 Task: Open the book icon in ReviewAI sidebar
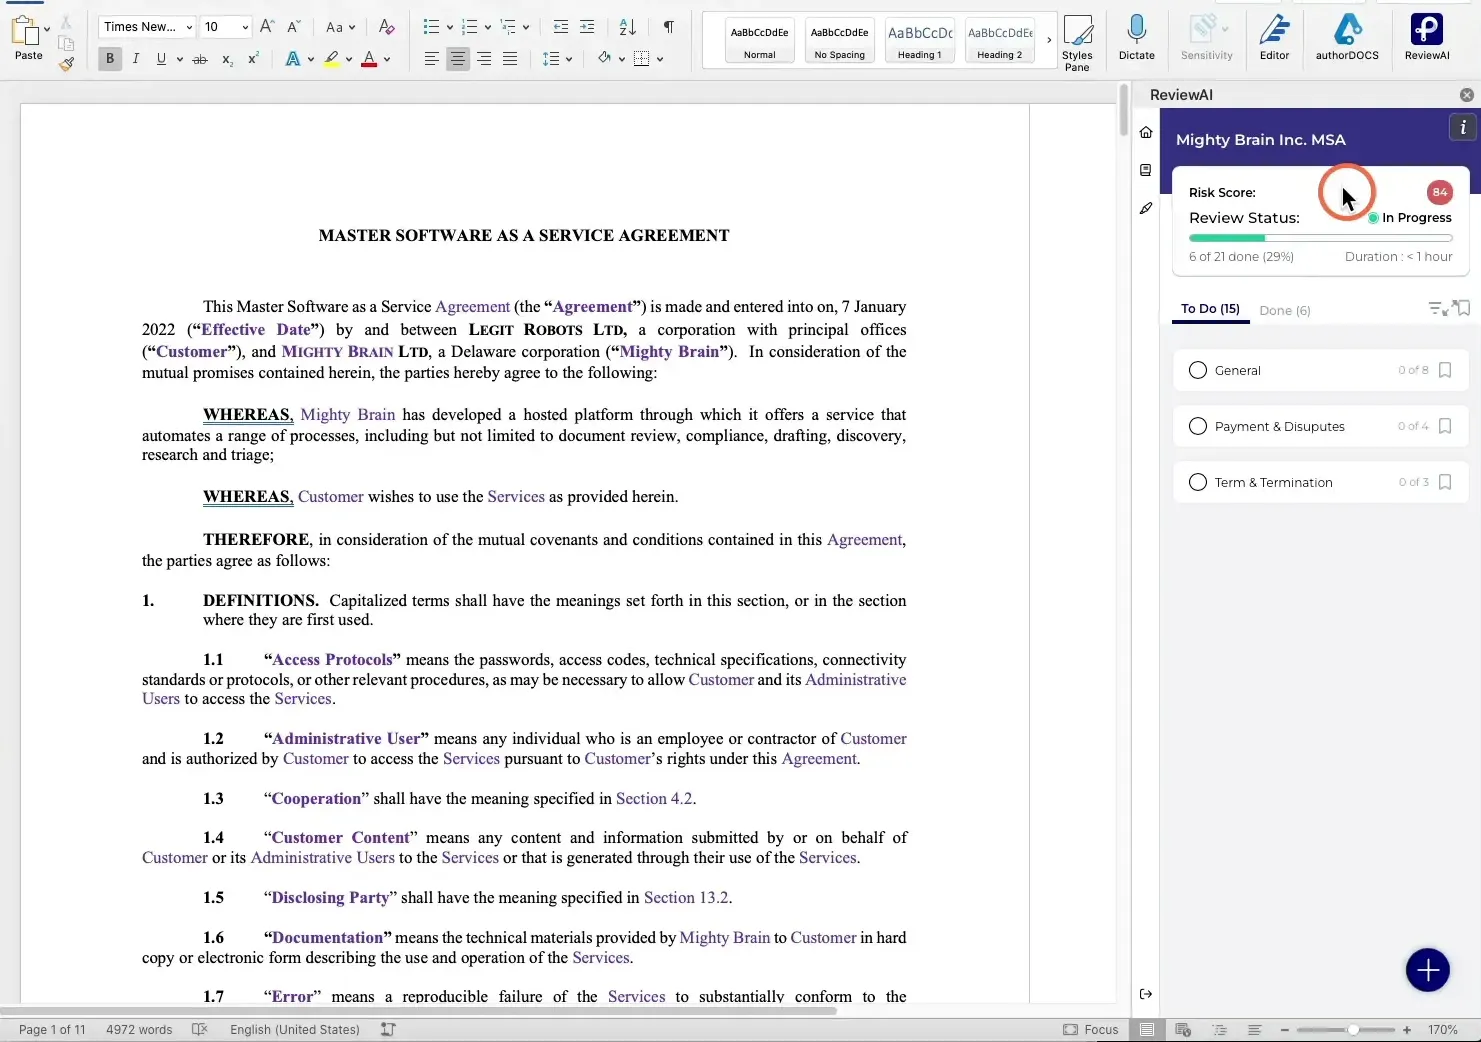(1146, 170)
